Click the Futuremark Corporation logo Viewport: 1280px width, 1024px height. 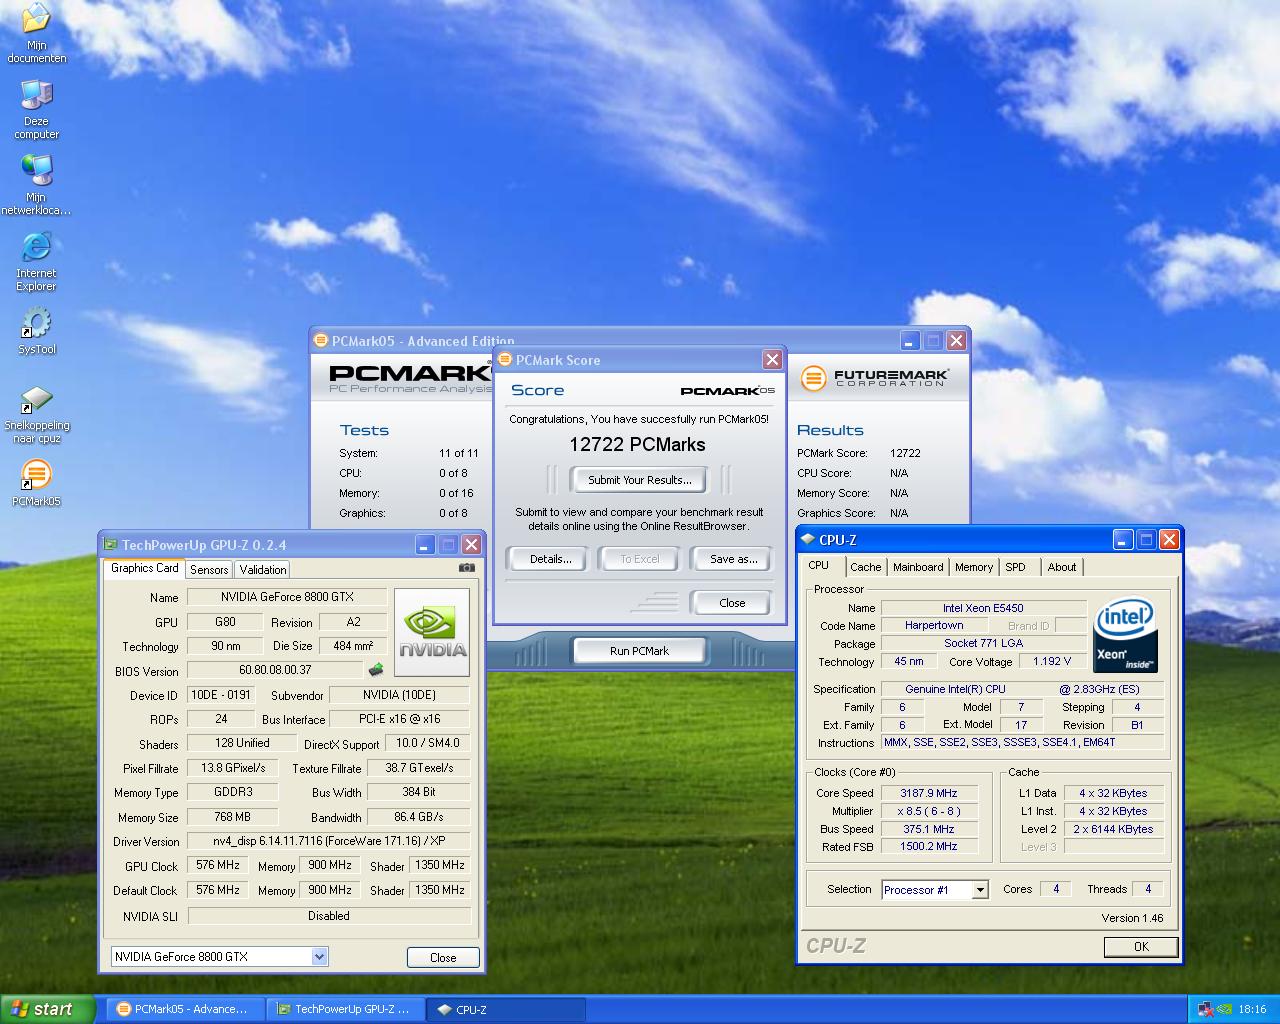(875, 378)
